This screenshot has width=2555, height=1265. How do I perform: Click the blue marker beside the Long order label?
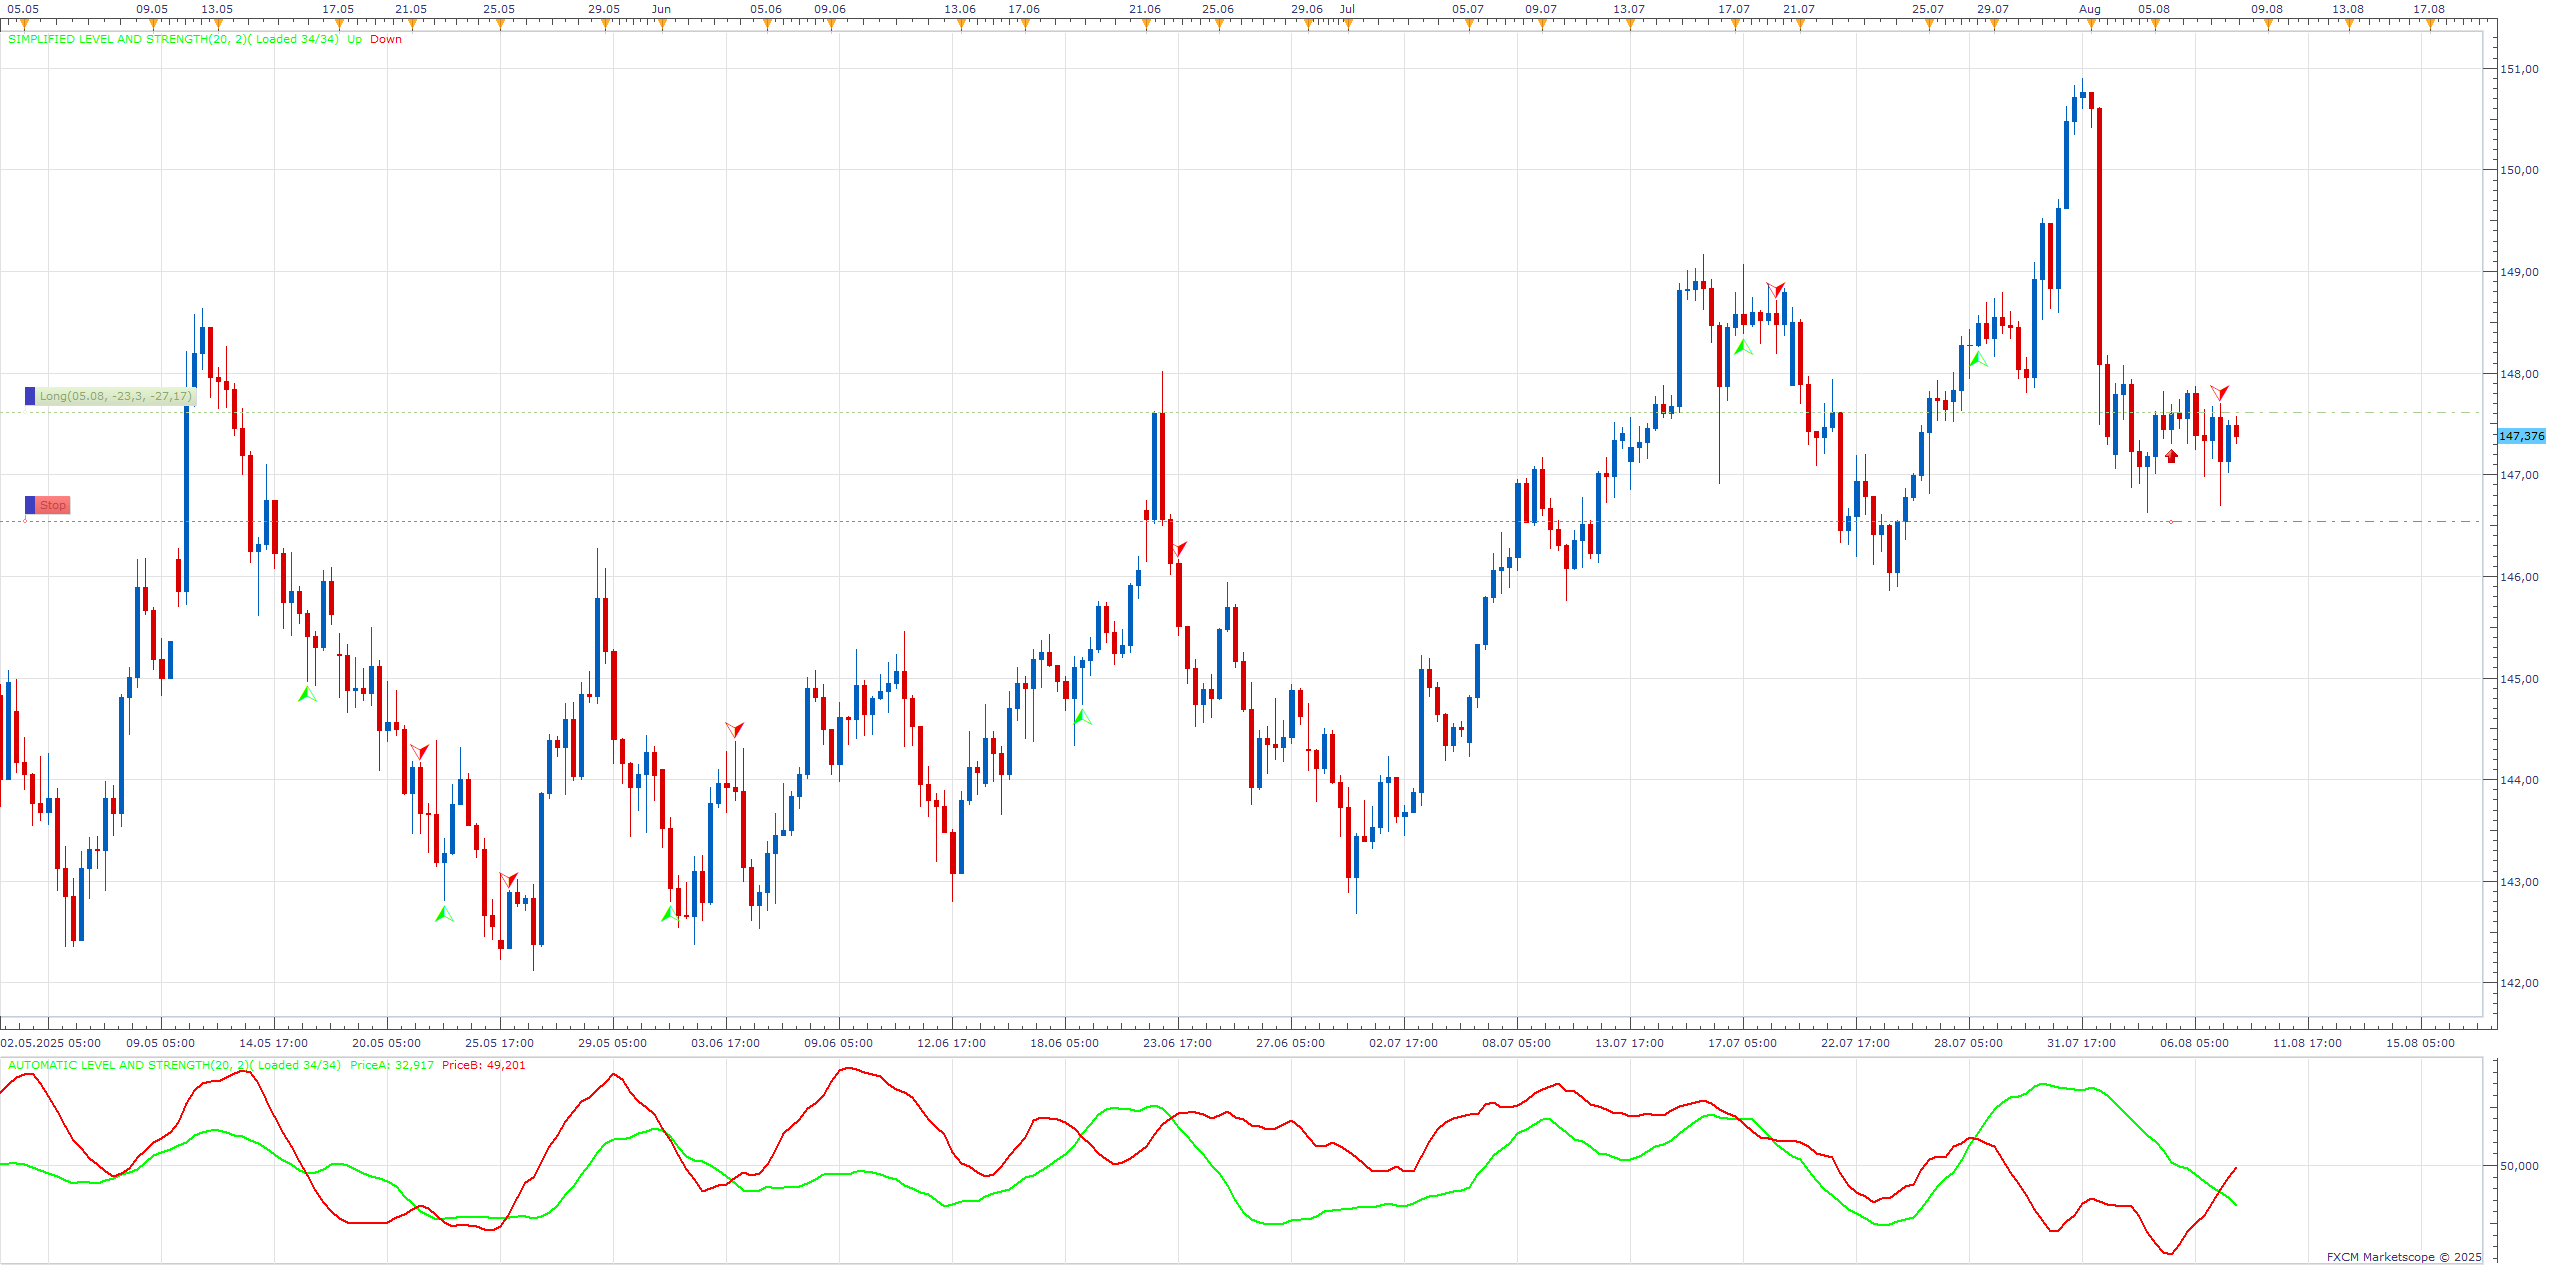tap(30, 396)
